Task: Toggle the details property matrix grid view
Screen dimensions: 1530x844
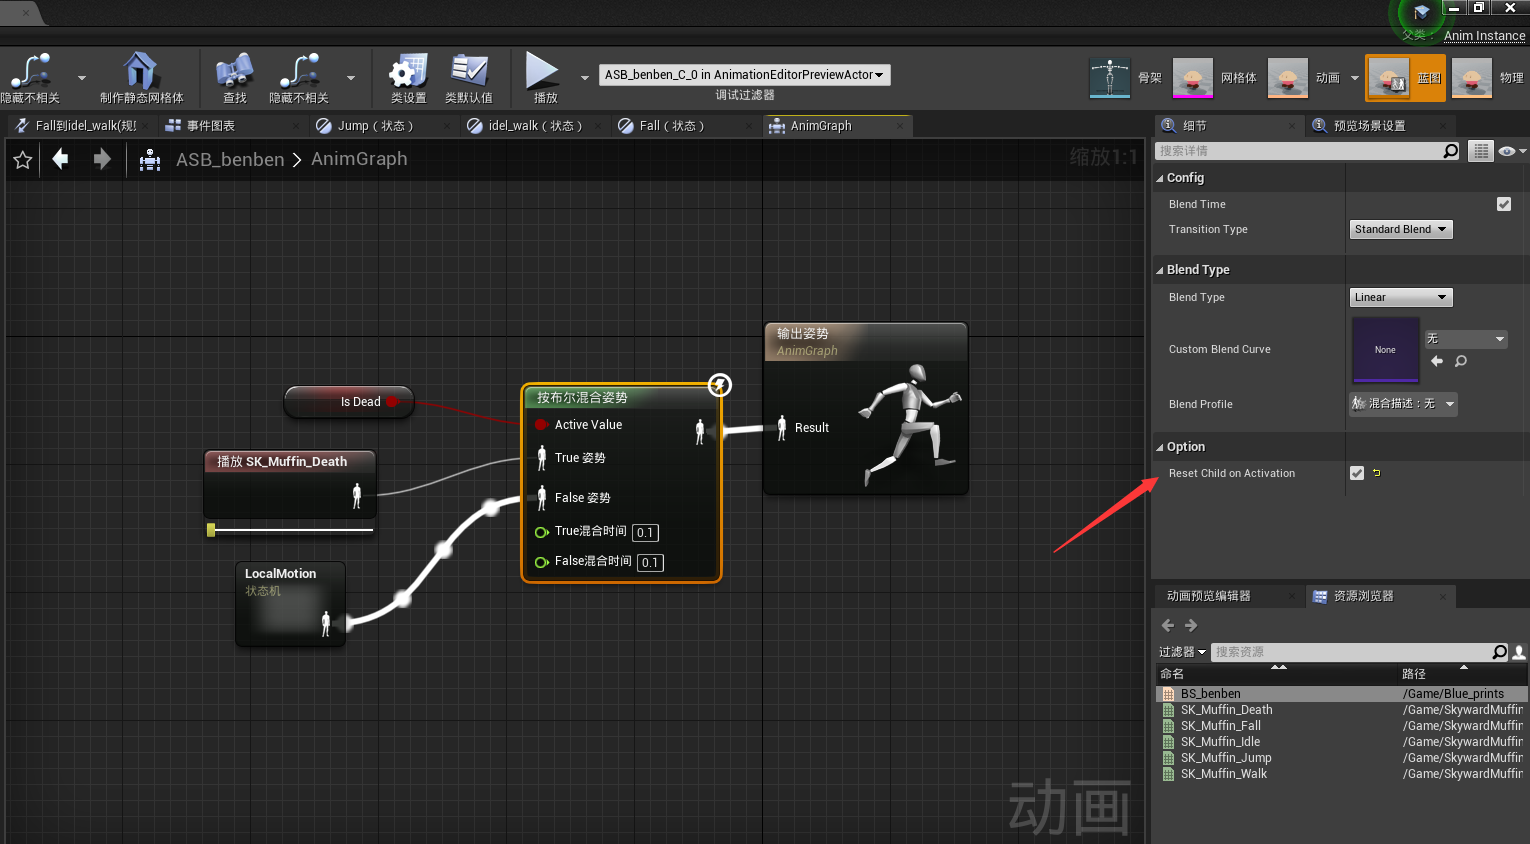Action: (x=1481, y=151)
